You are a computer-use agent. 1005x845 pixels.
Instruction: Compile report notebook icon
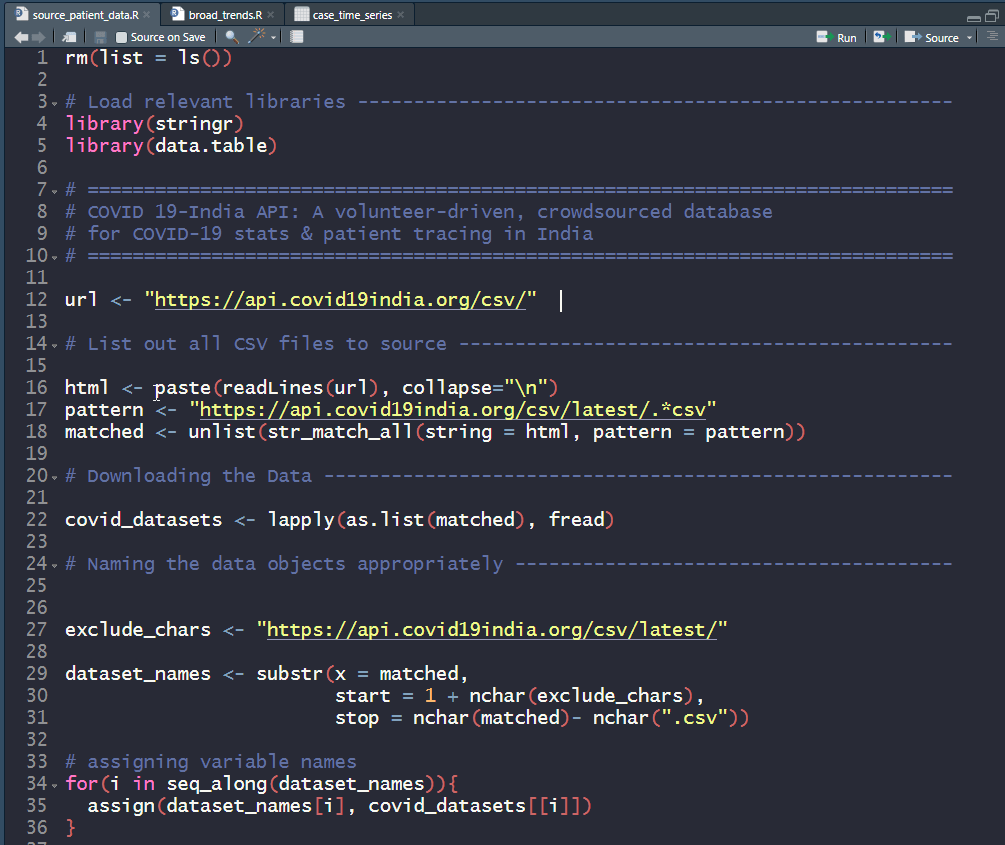coord(296,37)
